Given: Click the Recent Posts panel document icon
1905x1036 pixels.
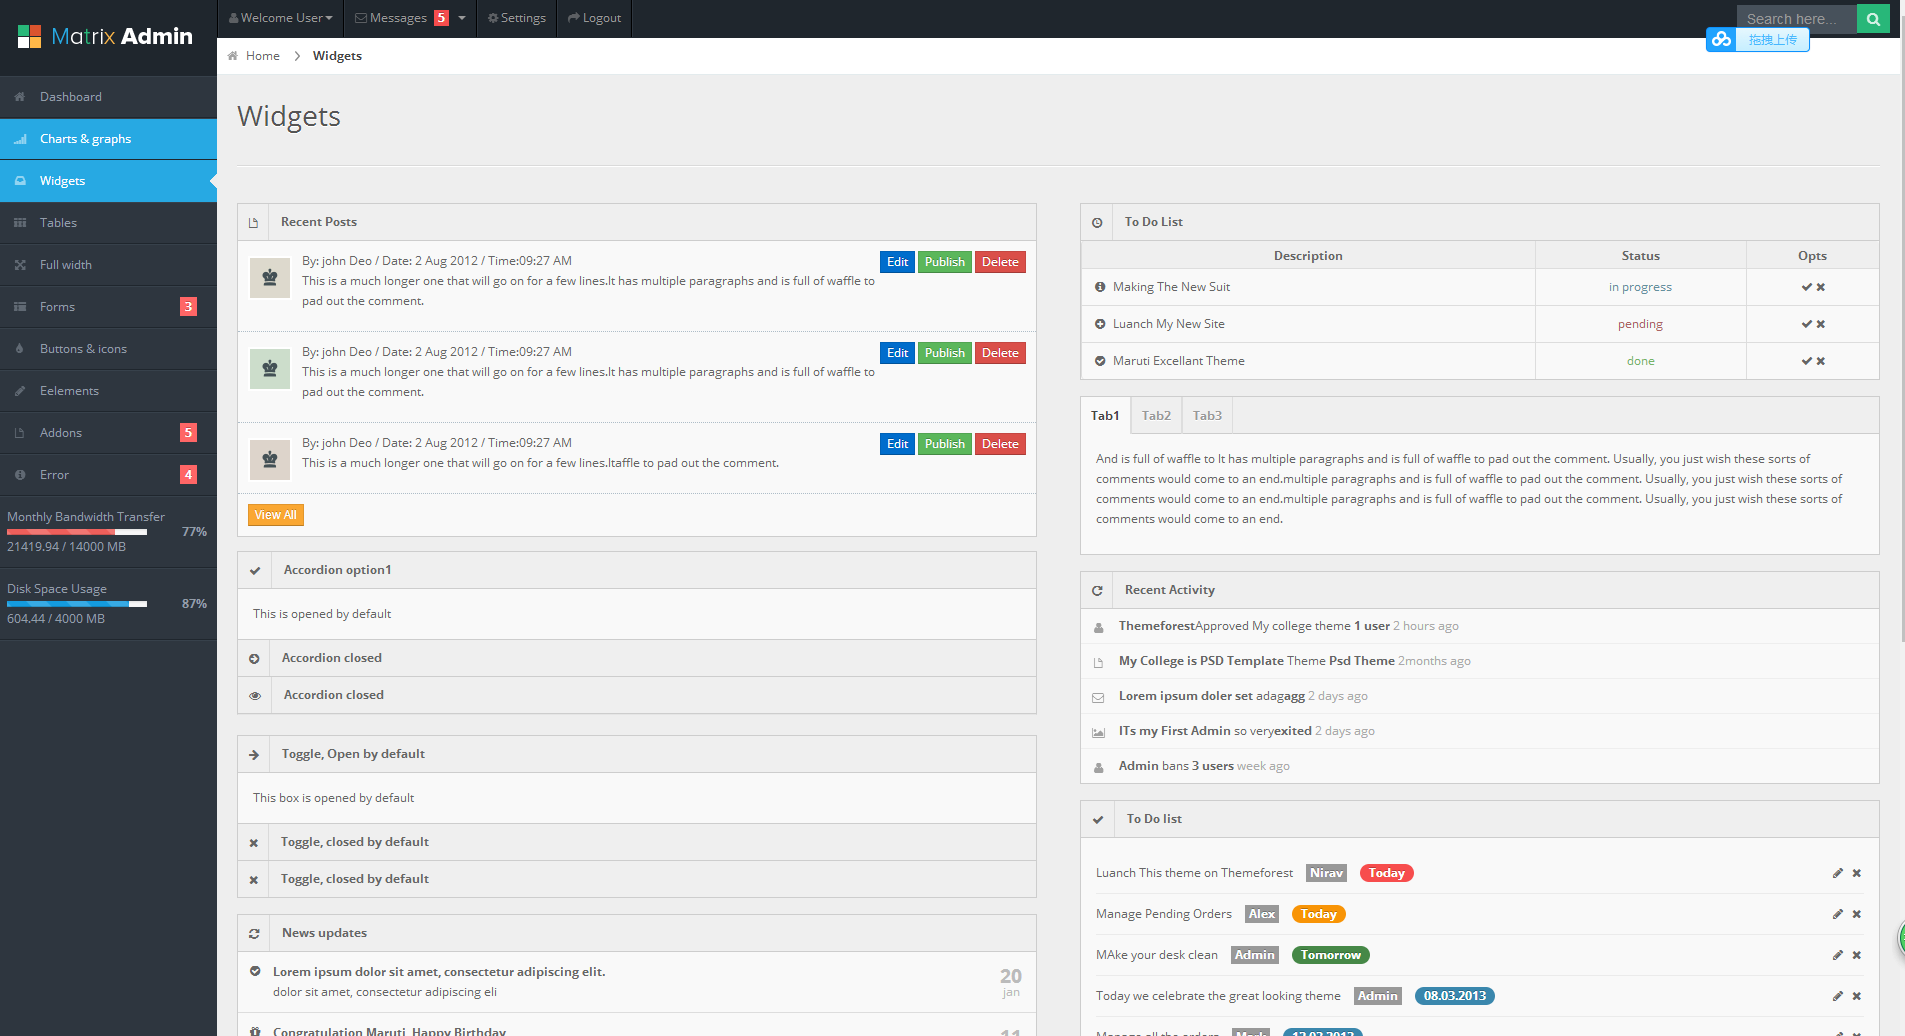Looking at the screenshot, I should (x=253, y=223).
